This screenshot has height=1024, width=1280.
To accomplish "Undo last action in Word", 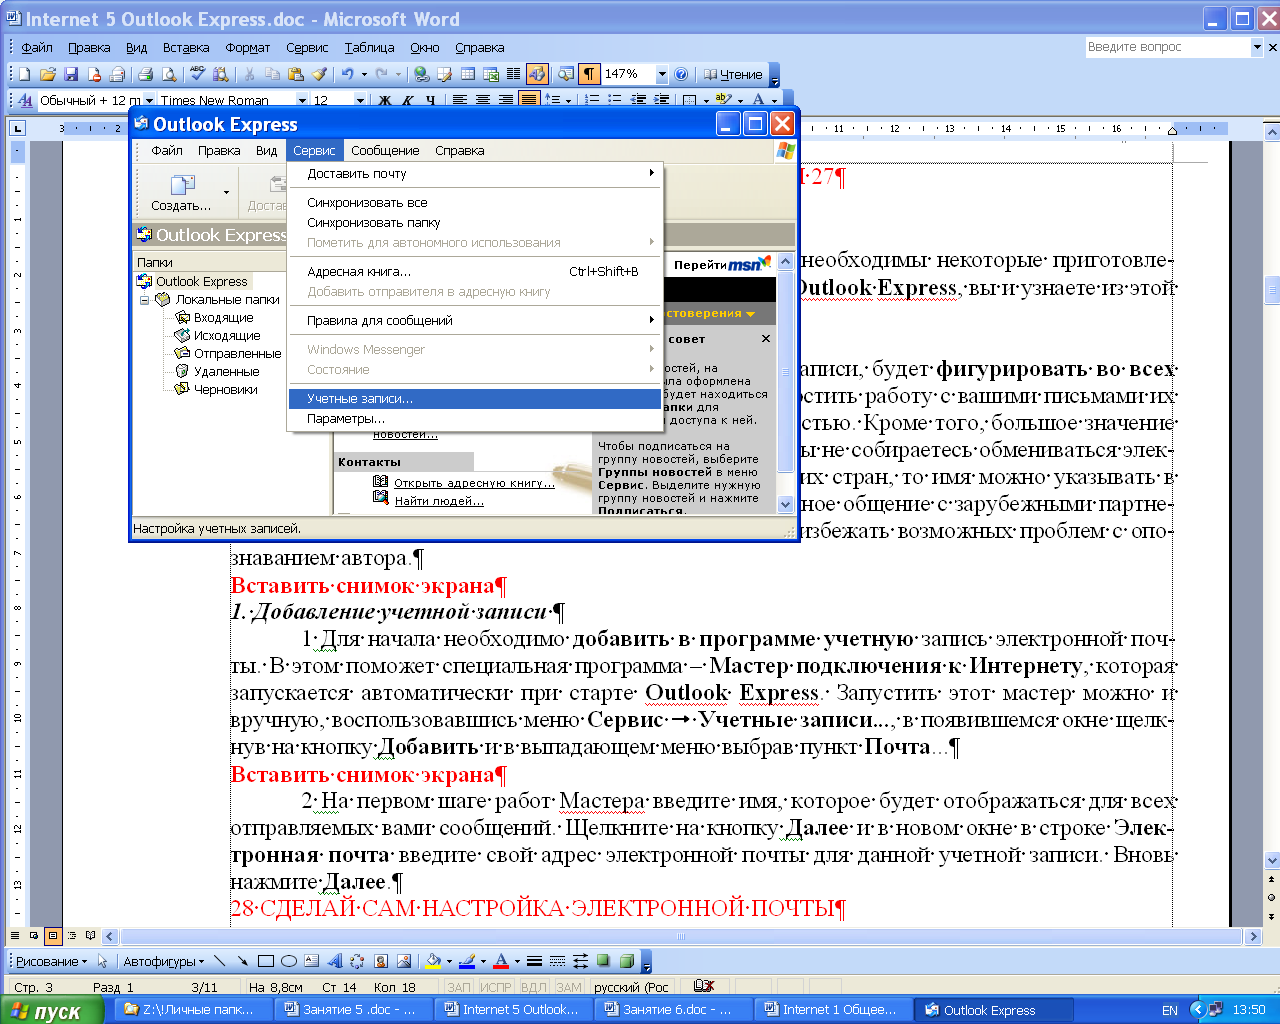I will pos(347,74).
